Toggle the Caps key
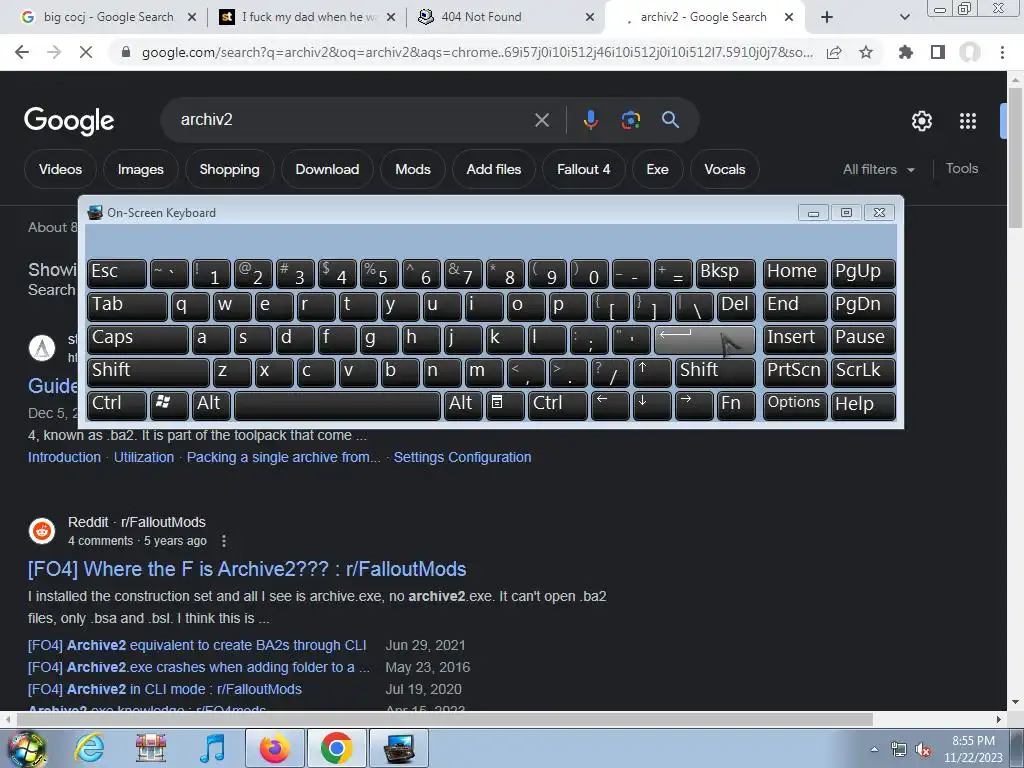Viewport: 1024px width, 768px height. tap(137, 340)
